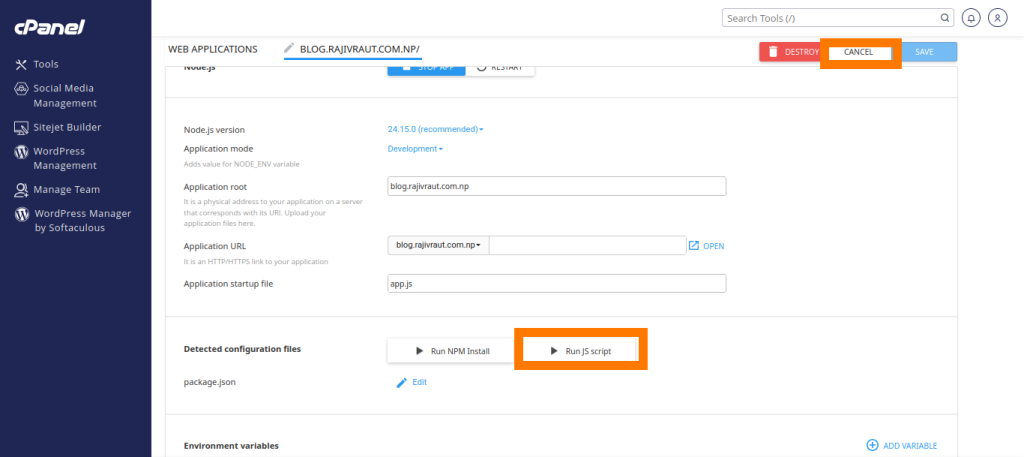Screen dimensions: 1024x457
Task: Click the pencil icon for package.json
Action: (x=402, y=383)
